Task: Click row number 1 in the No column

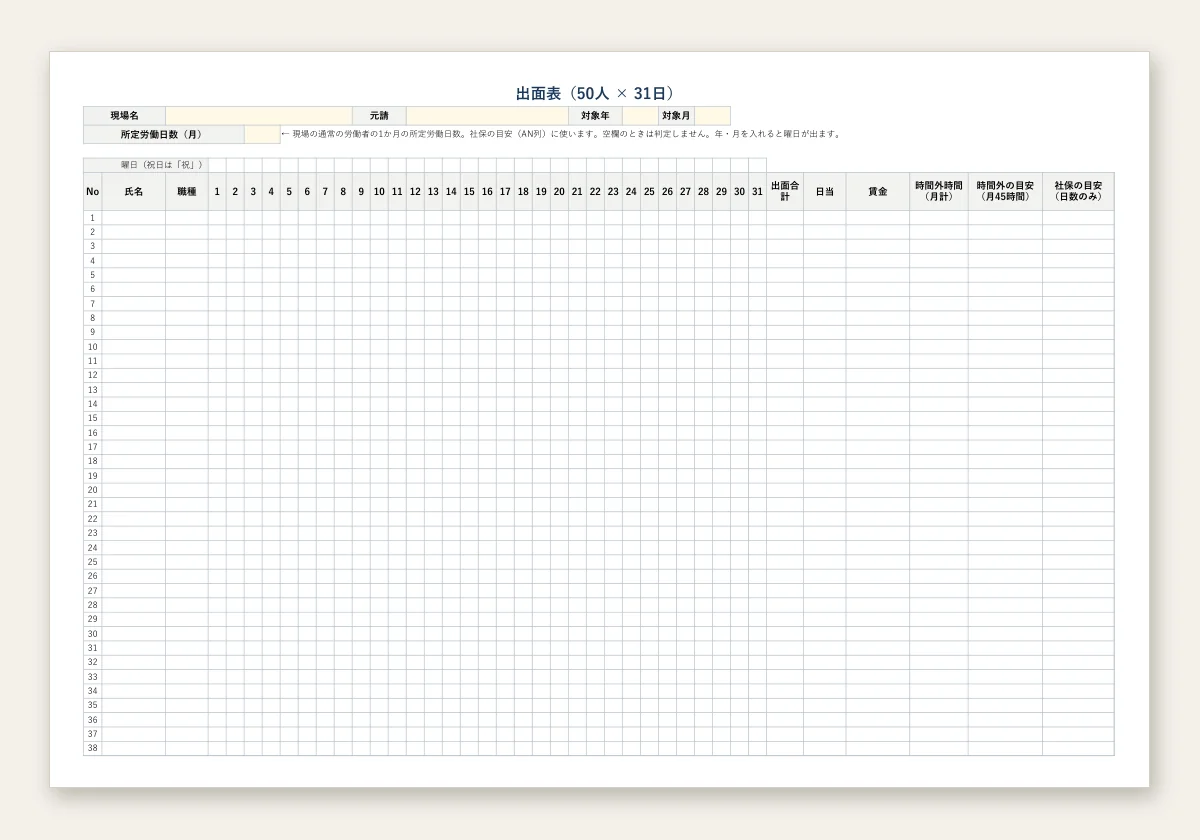Action: click(x=93, y=217)
